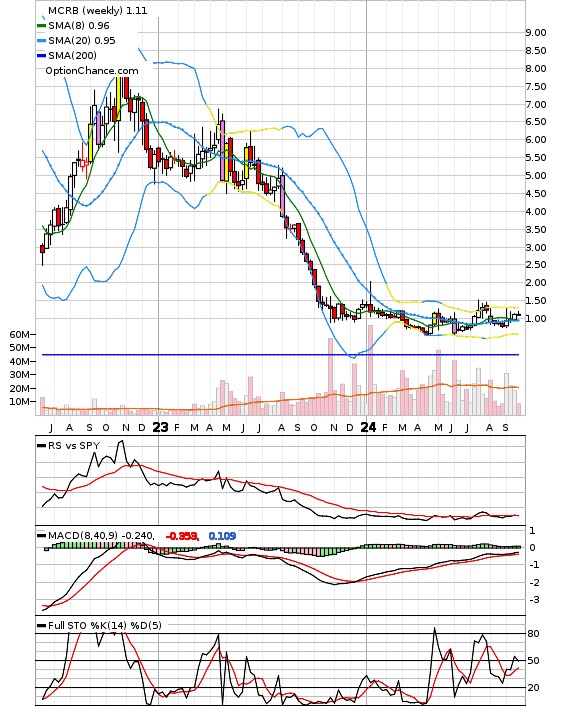566x706 pixels.
Task: Click the RS vs SPY legend marker
Action: 41,446
